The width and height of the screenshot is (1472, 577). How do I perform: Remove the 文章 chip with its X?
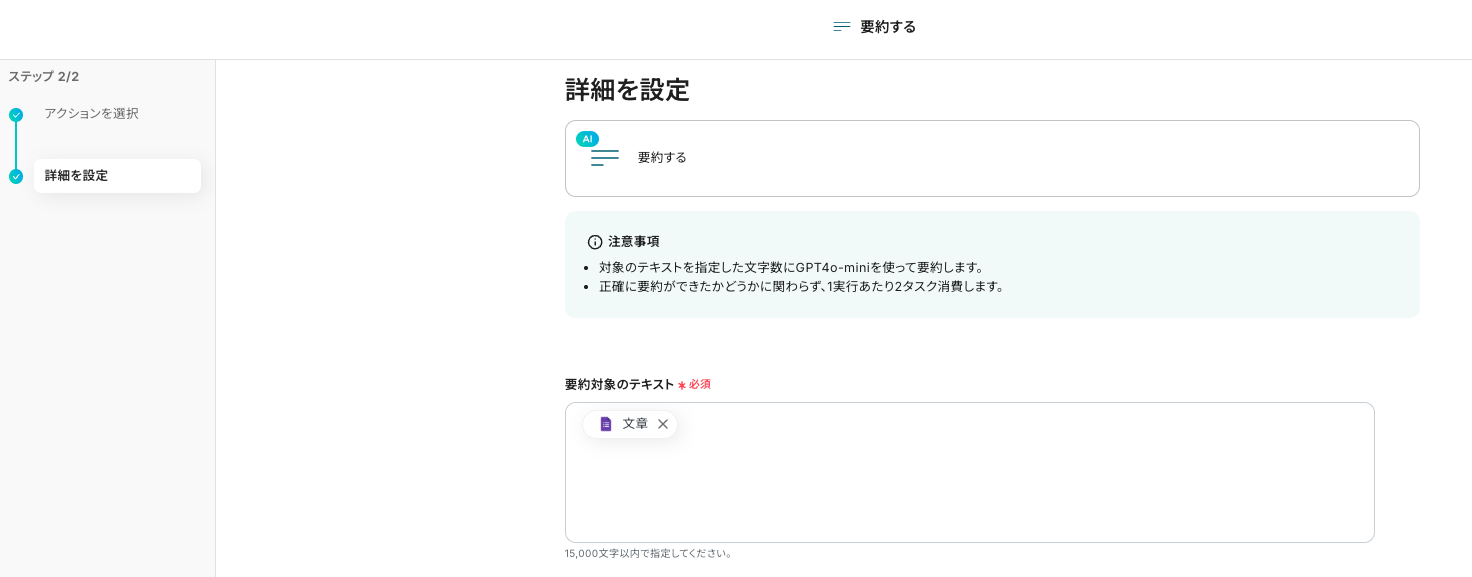coord(663,424)
